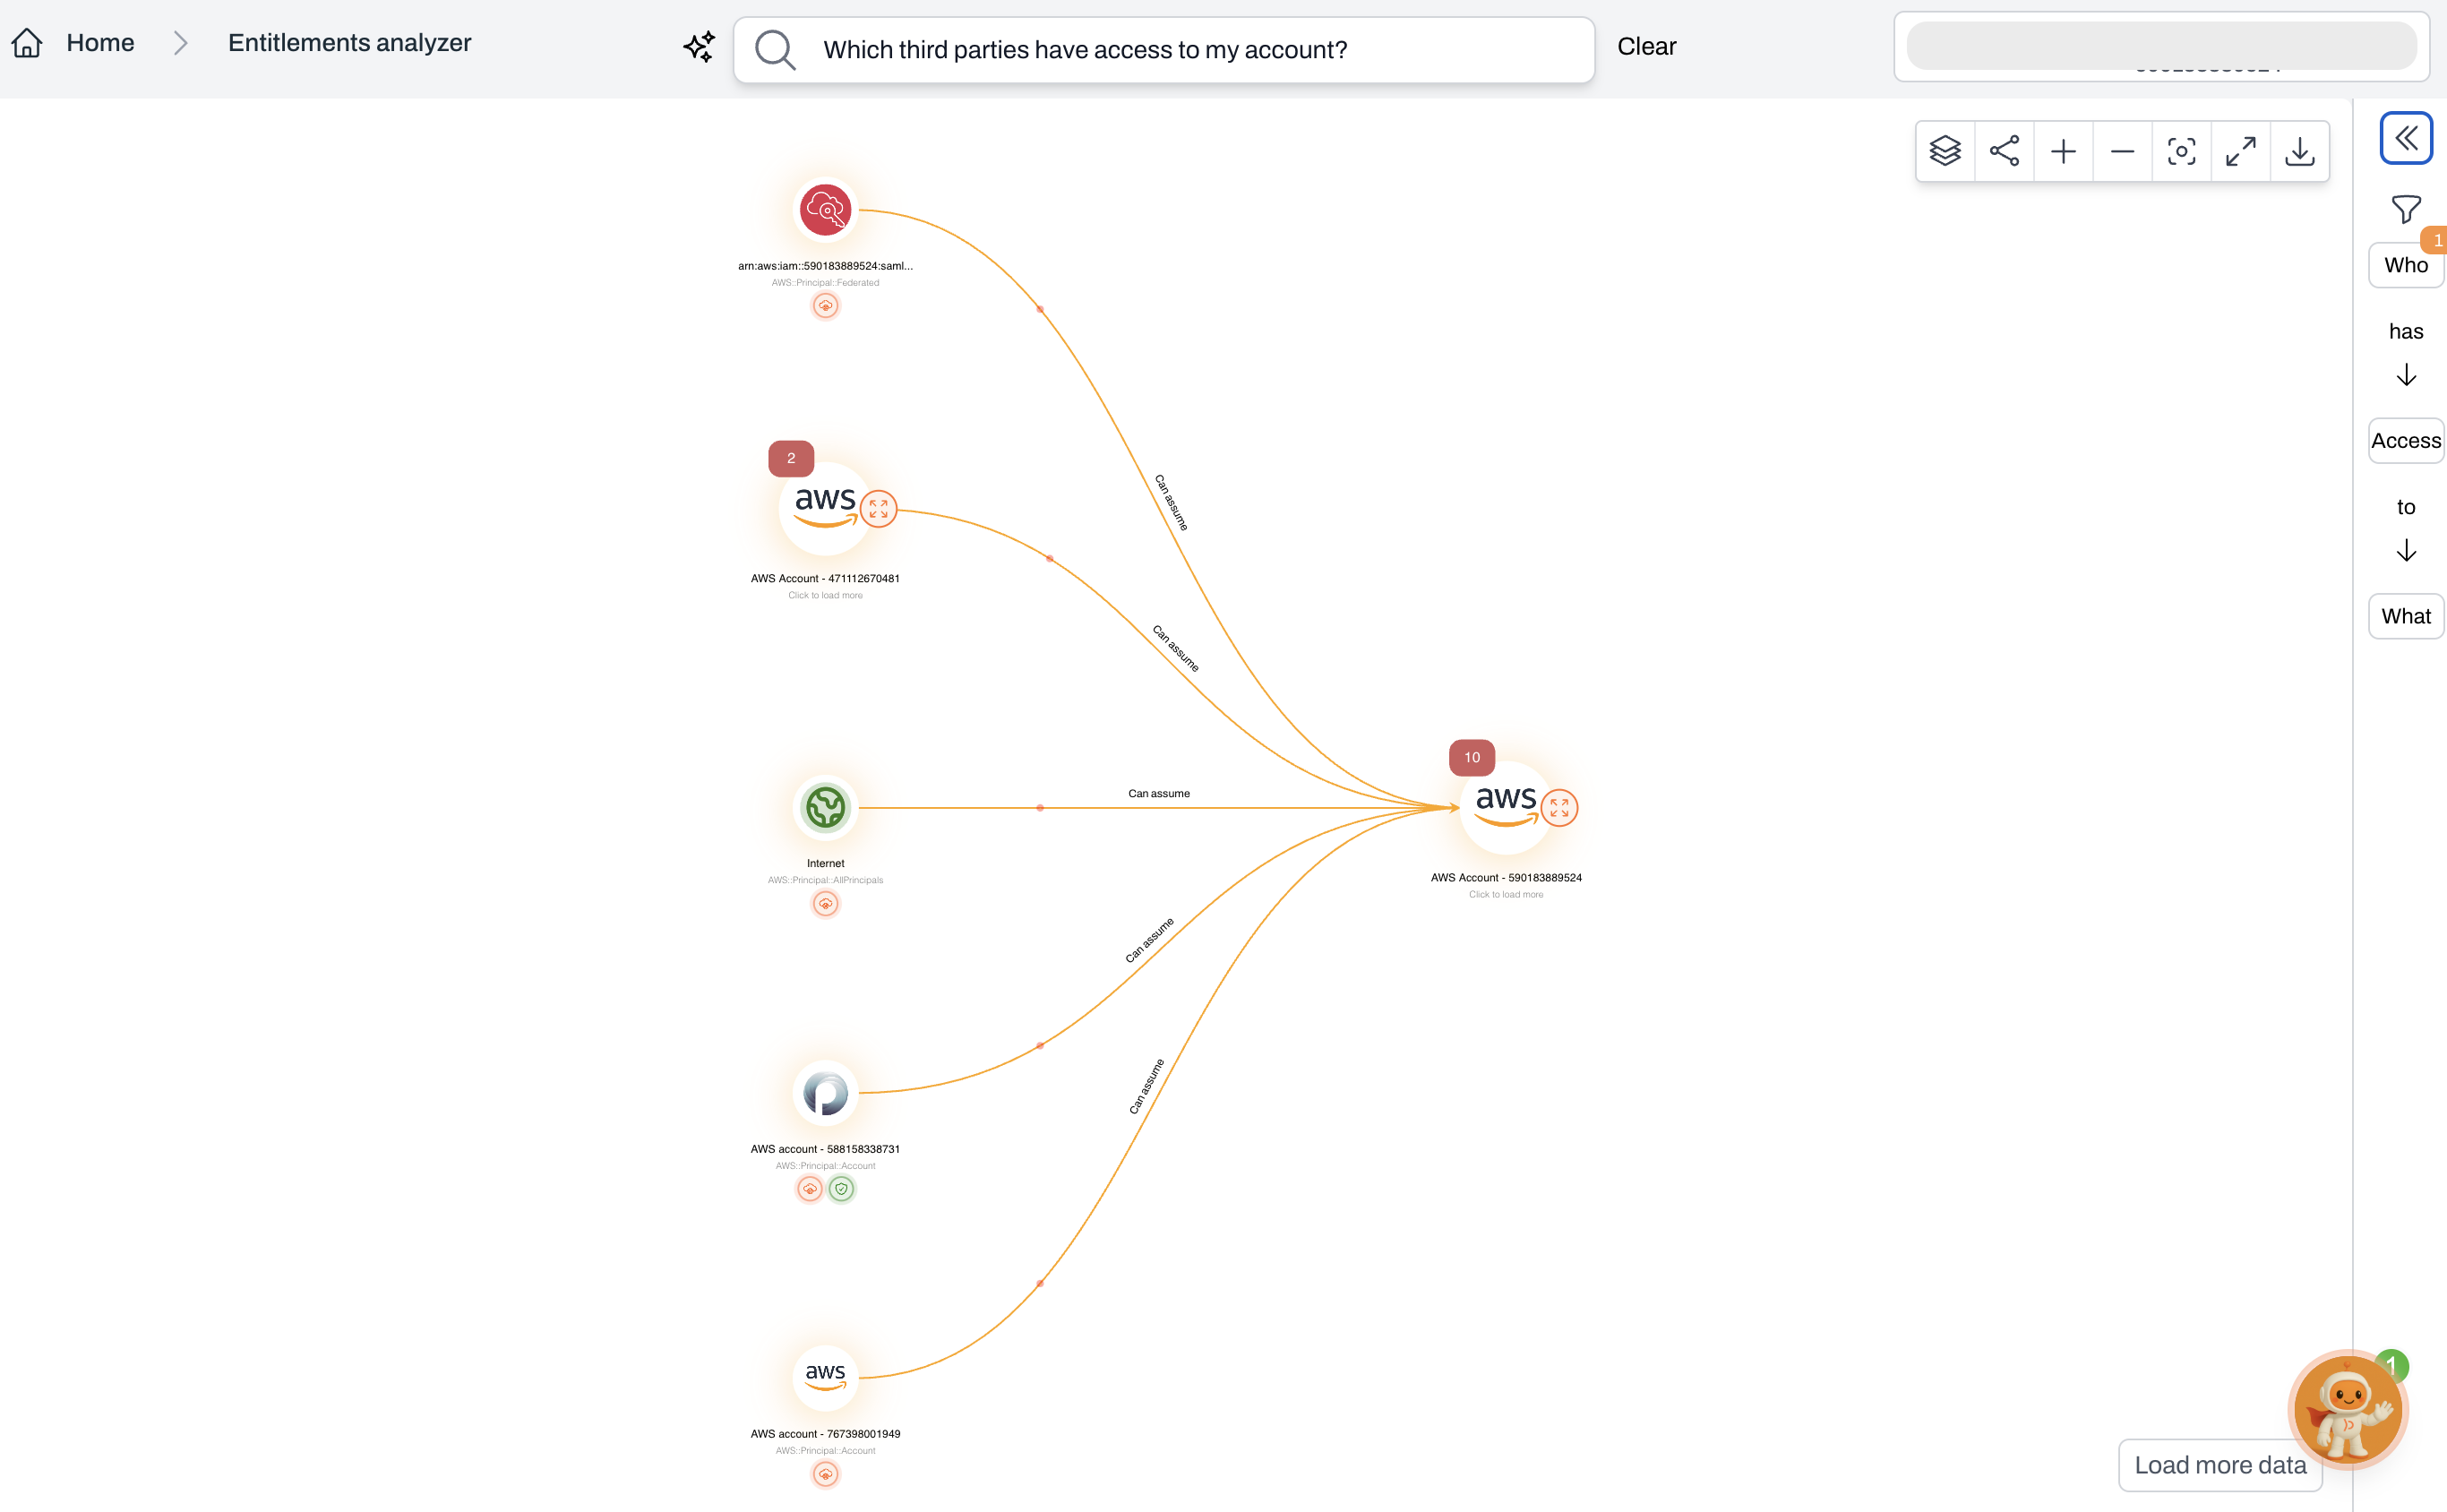Click the SAML federated principal node
The image size is (2447, 1512).
(x=825, y=210)
